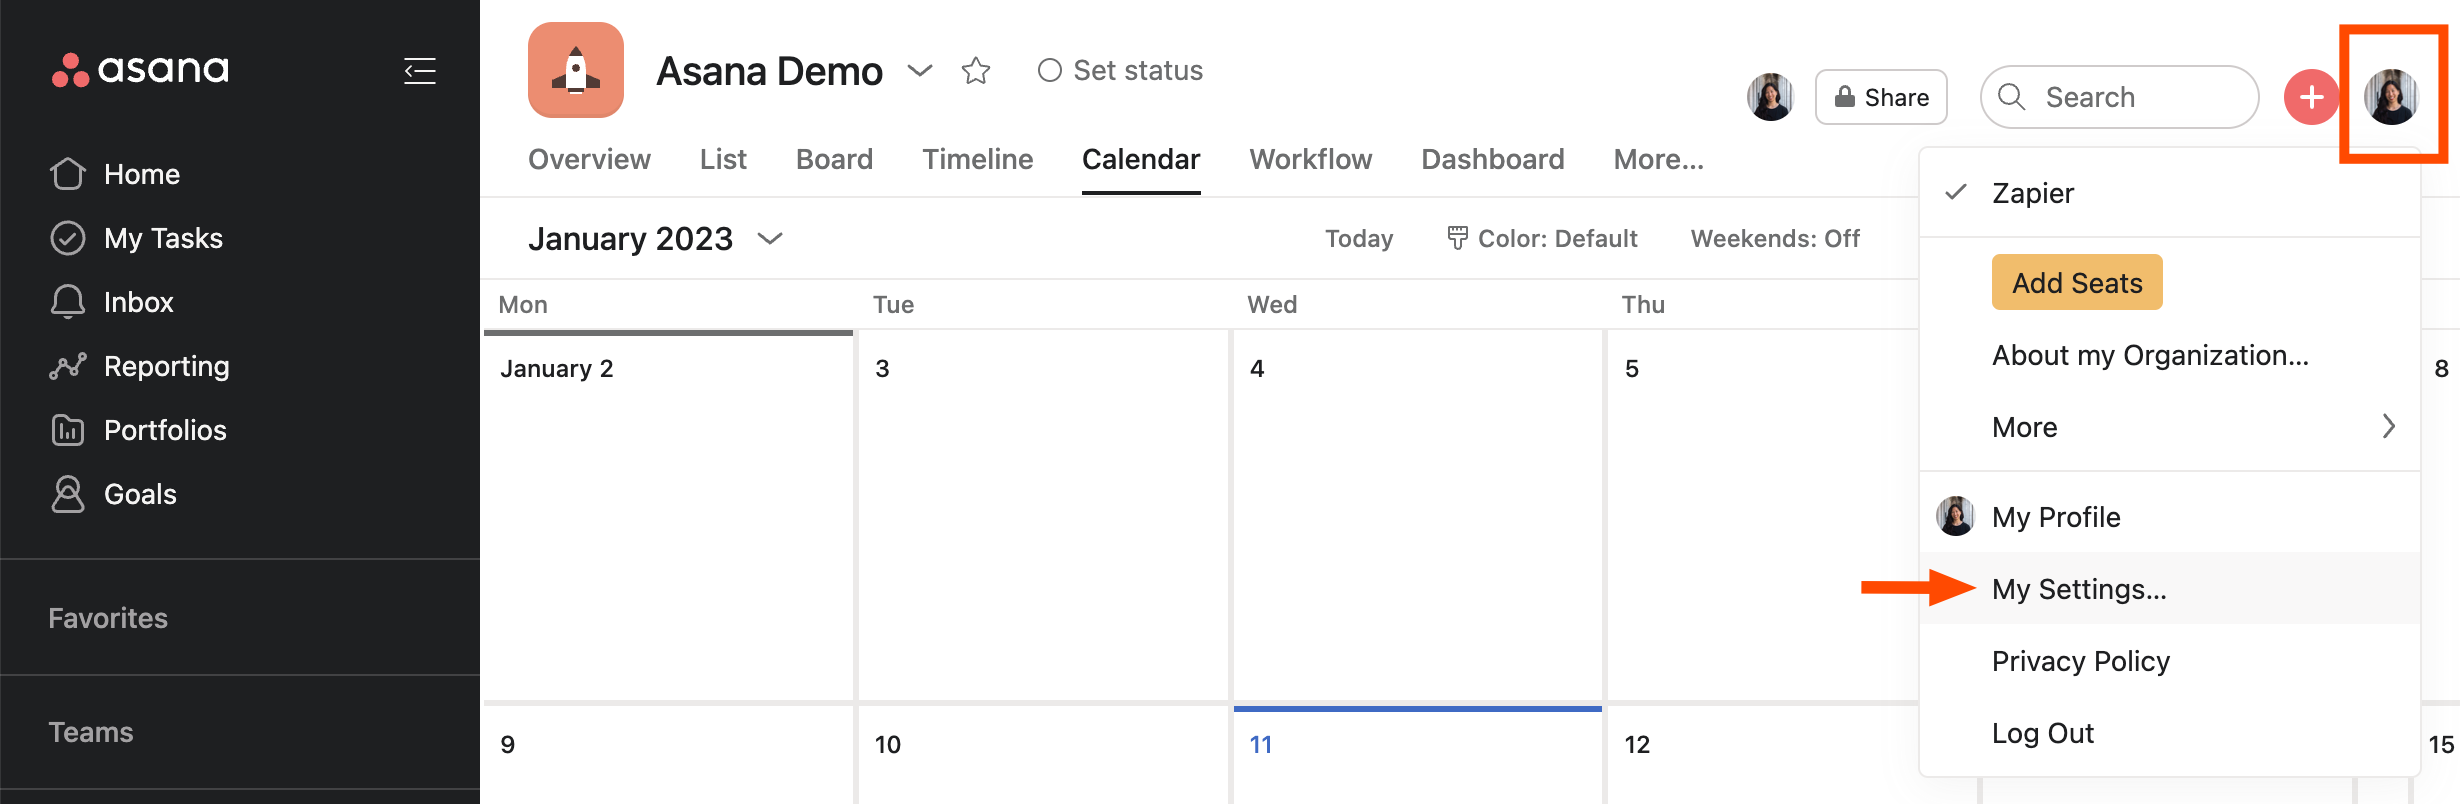Image resolution: width=2460 pixels, height=804 pixels.
Task: Open the More... tabs menu
Action: coord(1659,159)
